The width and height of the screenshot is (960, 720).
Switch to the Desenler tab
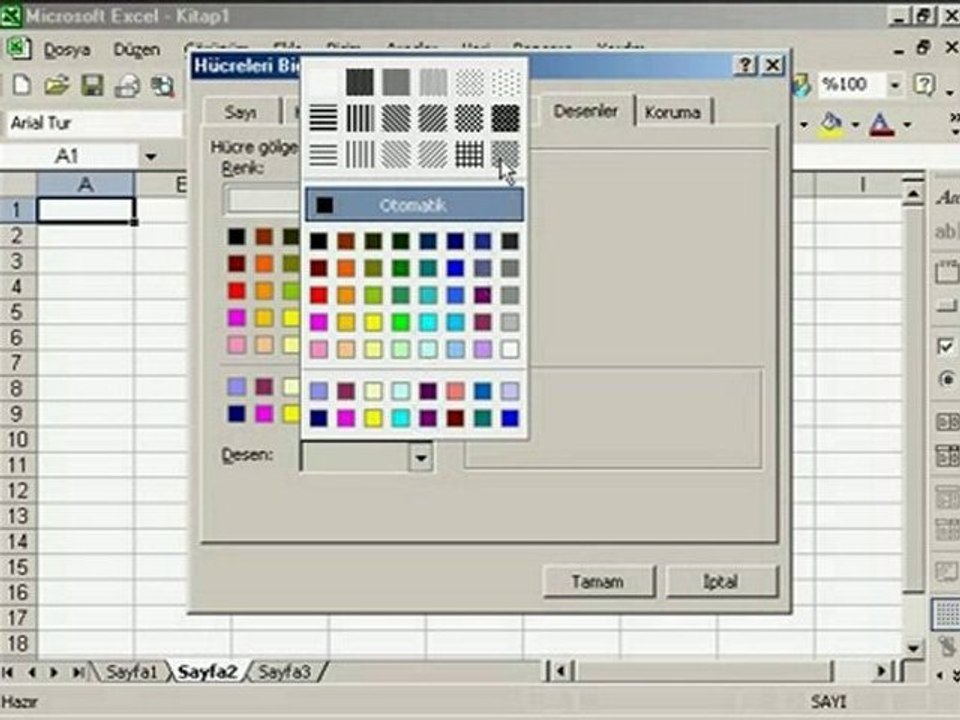(x=585, y=111)
